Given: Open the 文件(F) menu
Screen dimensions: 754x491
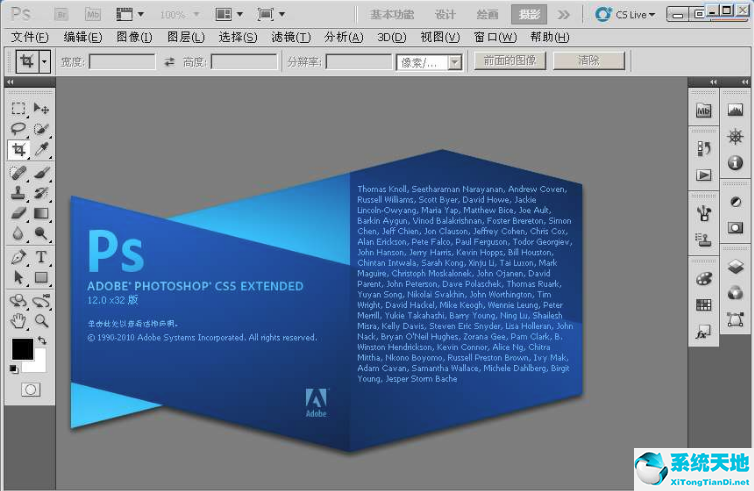Looking at the screenshot, I should pos(29,37).
